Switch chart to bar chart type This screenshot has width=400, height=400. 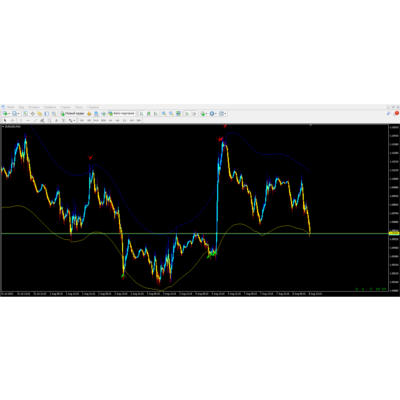point(141,113)
